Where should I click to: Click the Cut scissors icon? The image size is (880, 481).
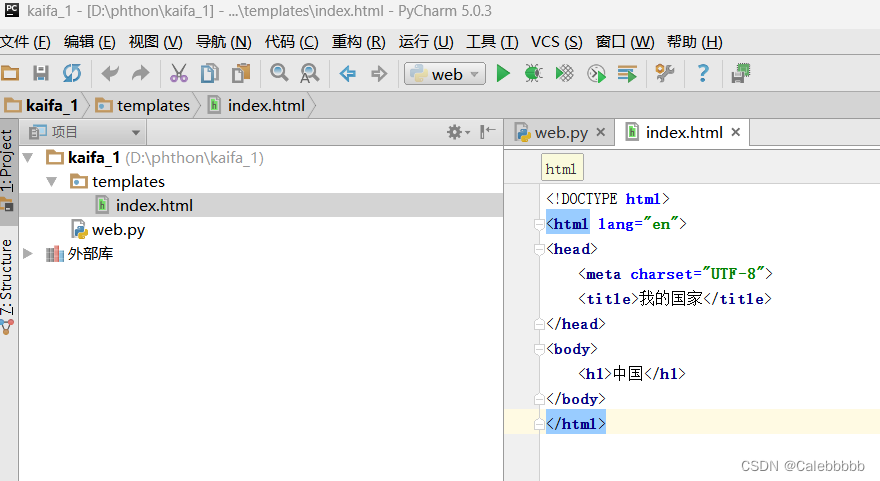179,74
